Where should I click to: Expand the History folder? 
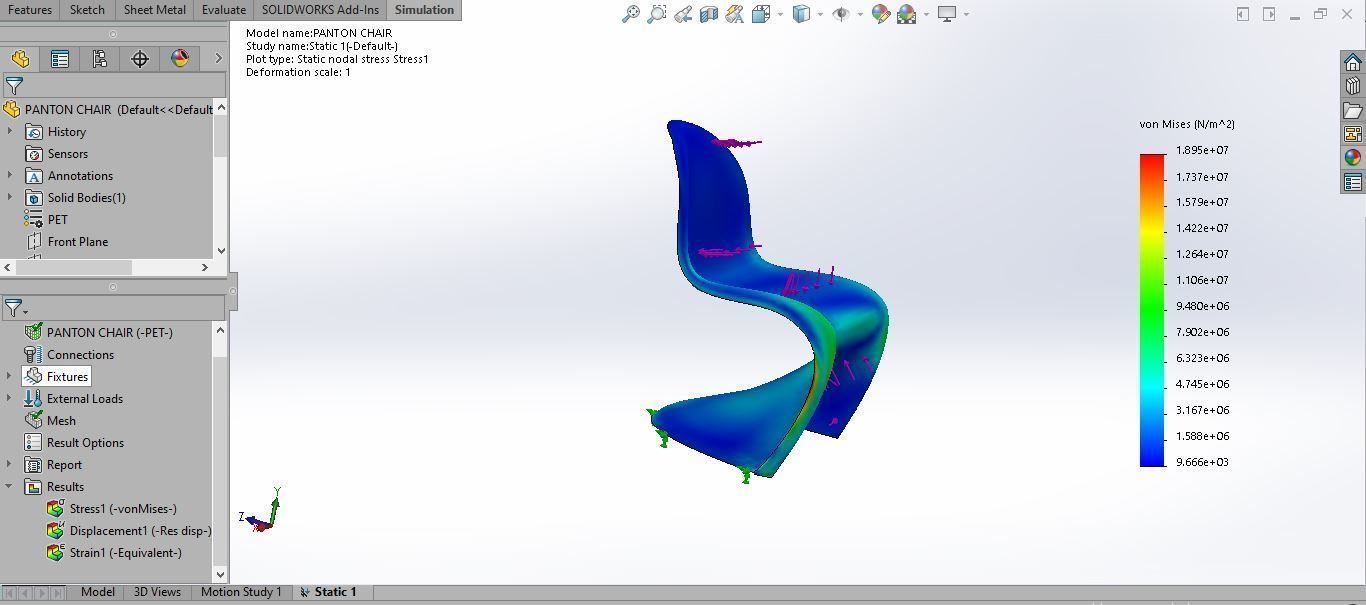point(10,131)
